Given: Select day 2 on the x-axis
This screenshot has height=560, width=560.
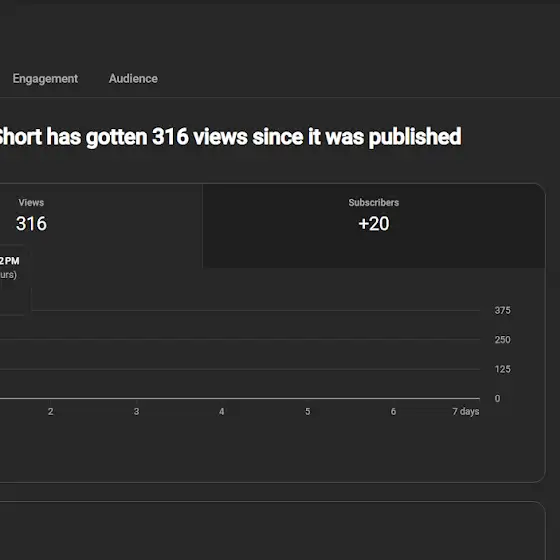Looking at the screenshot, I should 50,411.
